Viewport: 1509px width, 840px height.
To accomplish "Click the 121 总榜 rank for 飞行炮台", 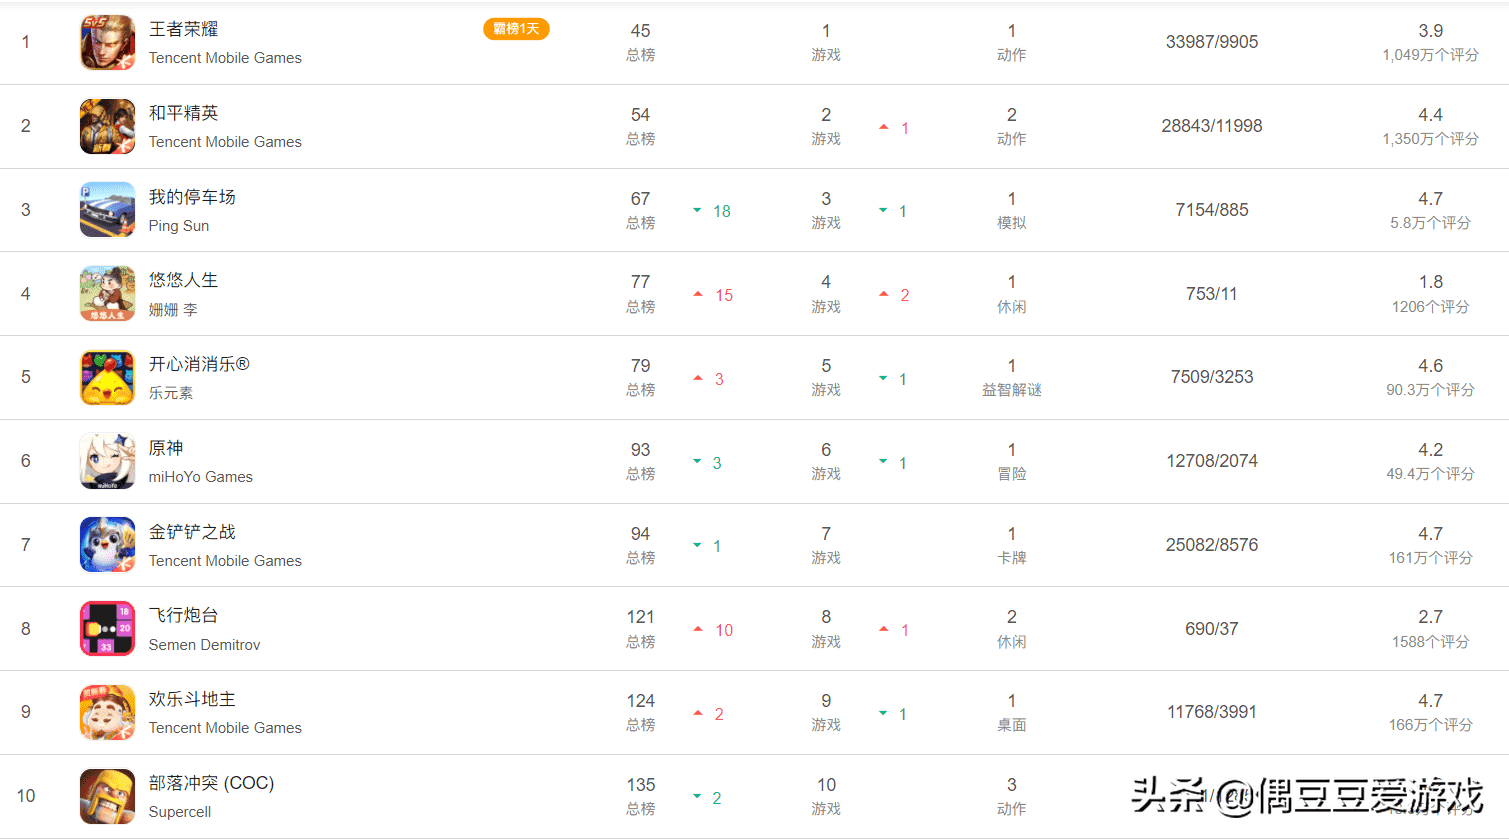I will pyautogui.click(x=641, y=628).
